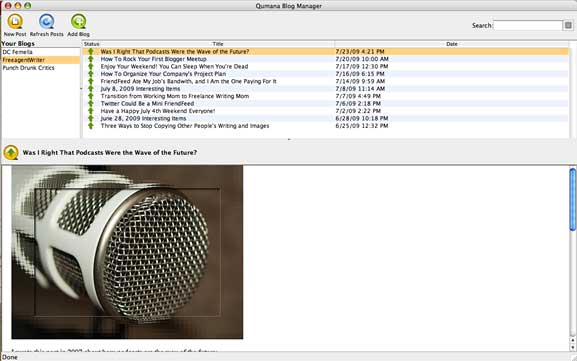This screenshot has width=577, height=361.
Task: Click the preview scrollbar up arrow
Action: 572,341
